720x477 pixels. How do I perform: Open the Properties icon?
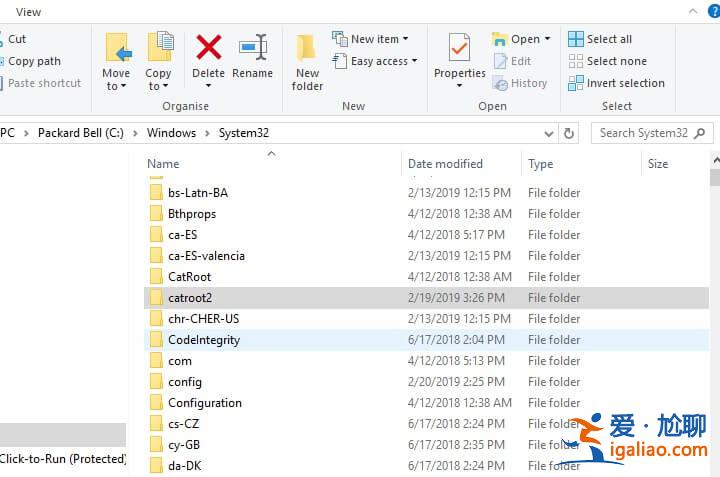point(459,48)
